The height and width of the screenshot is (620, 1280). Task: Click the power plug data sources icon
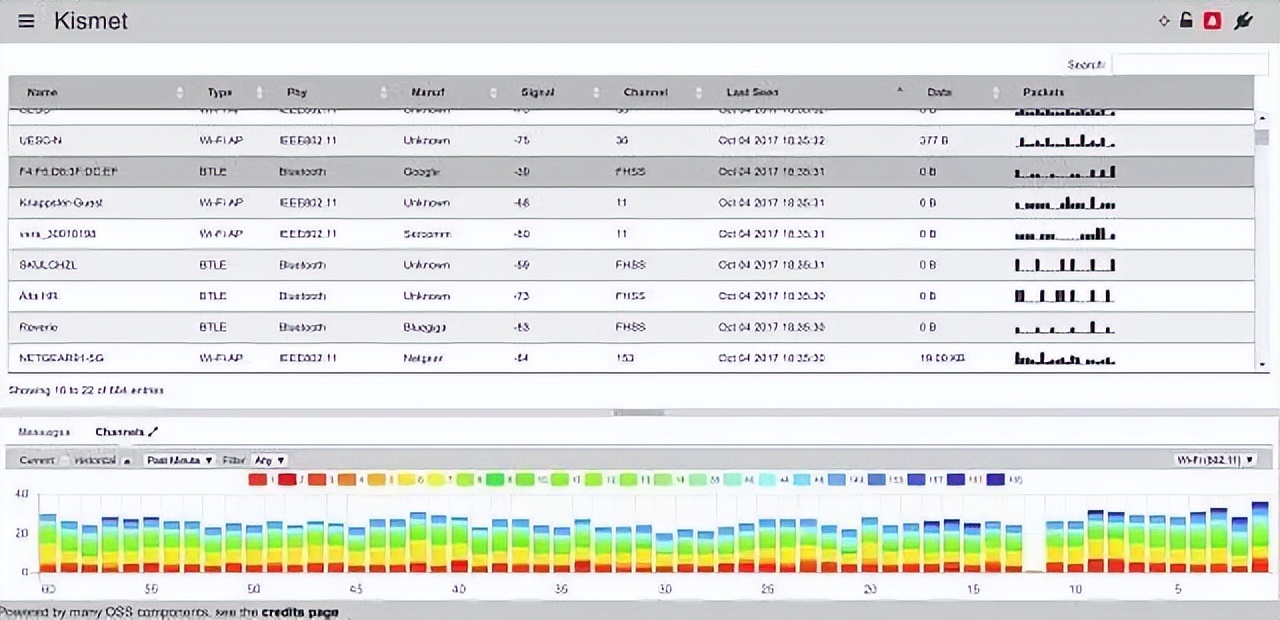coord(1243,21)
